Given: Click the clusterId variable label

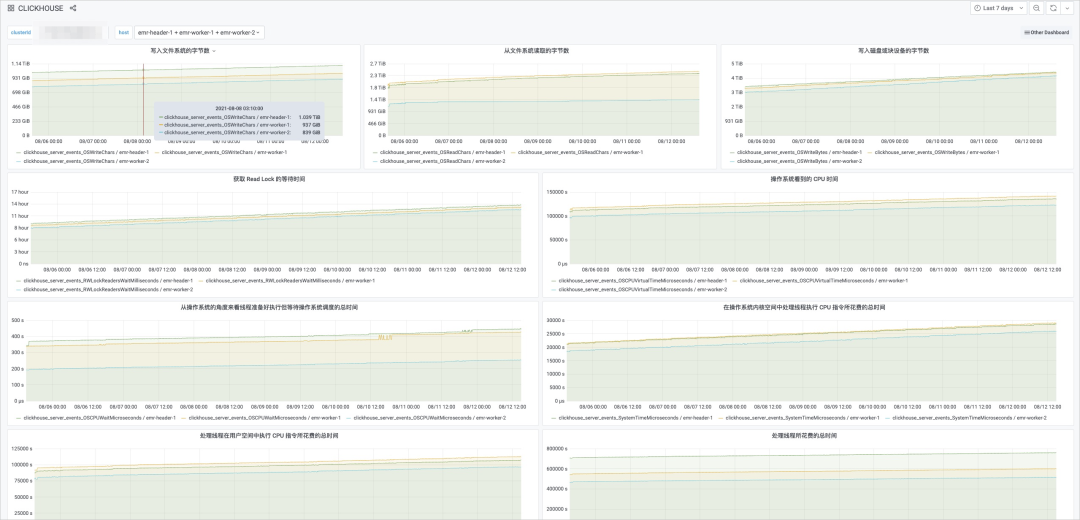Looking at the screenshot, I should coord(21,32).
